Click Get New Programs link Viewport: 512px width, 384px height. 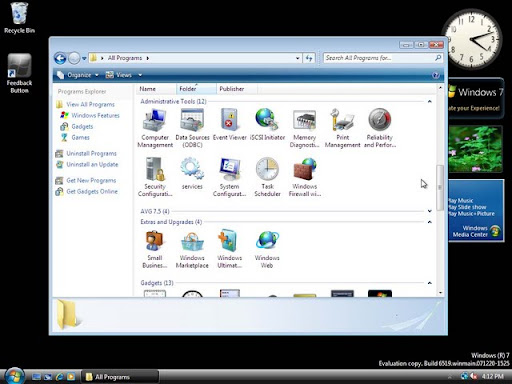click(x=91, y=180)
